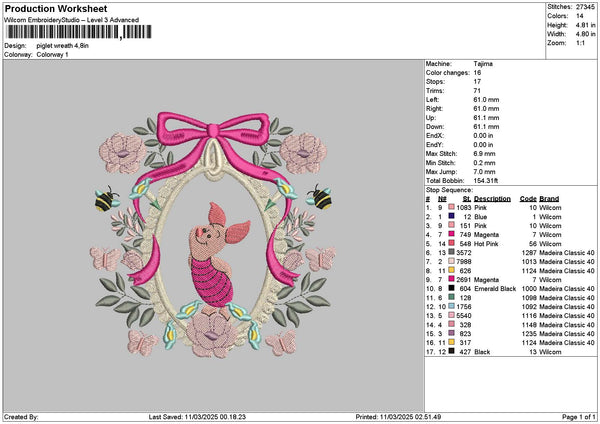Select the design name "piglet wreath 4,8in"

(63, 46)
